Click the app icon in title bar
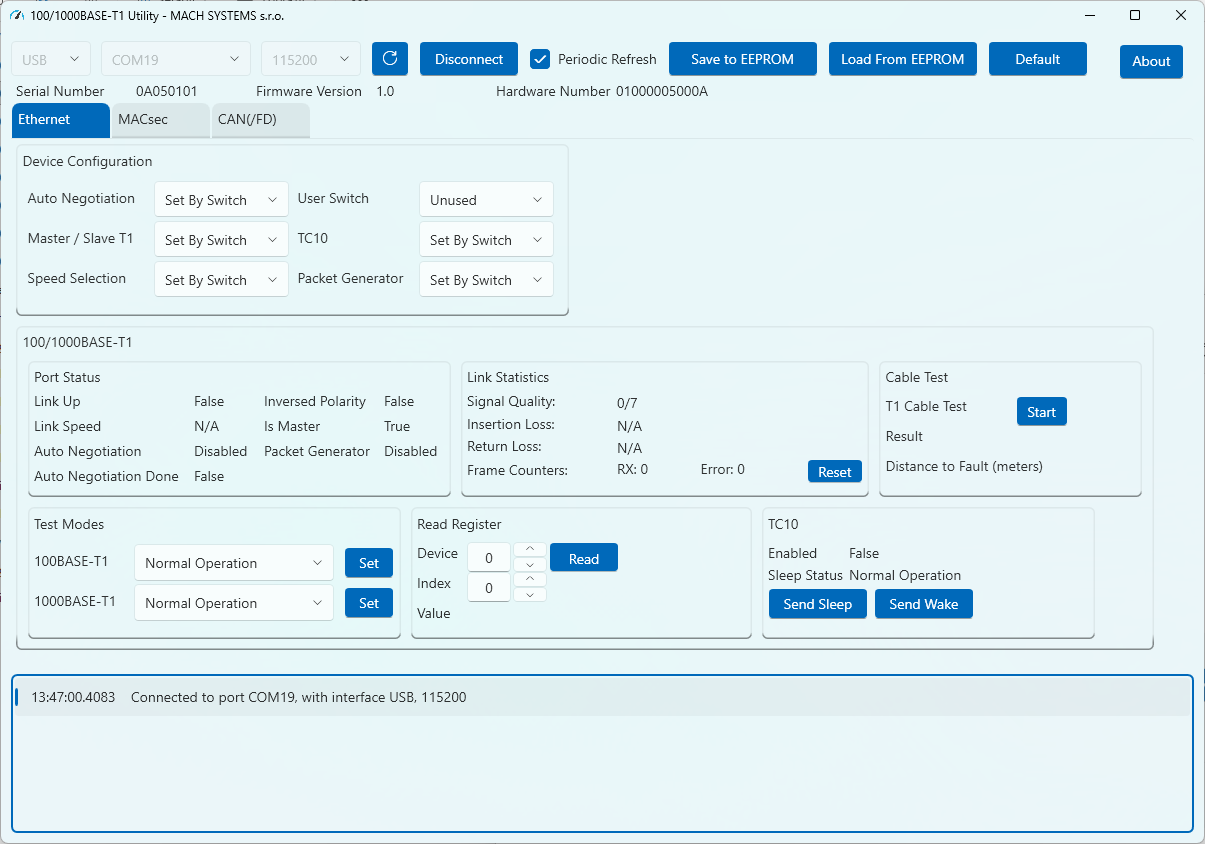The height and width of the screenshot is (844, 1205). [x=15, y=15]
